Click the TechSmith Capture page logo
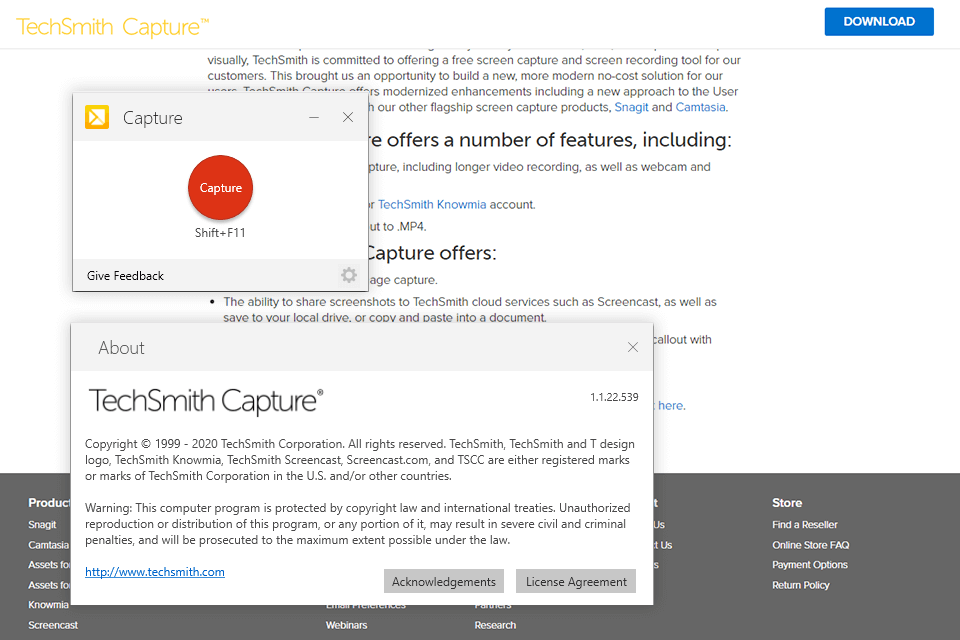 tap(113, 27)
